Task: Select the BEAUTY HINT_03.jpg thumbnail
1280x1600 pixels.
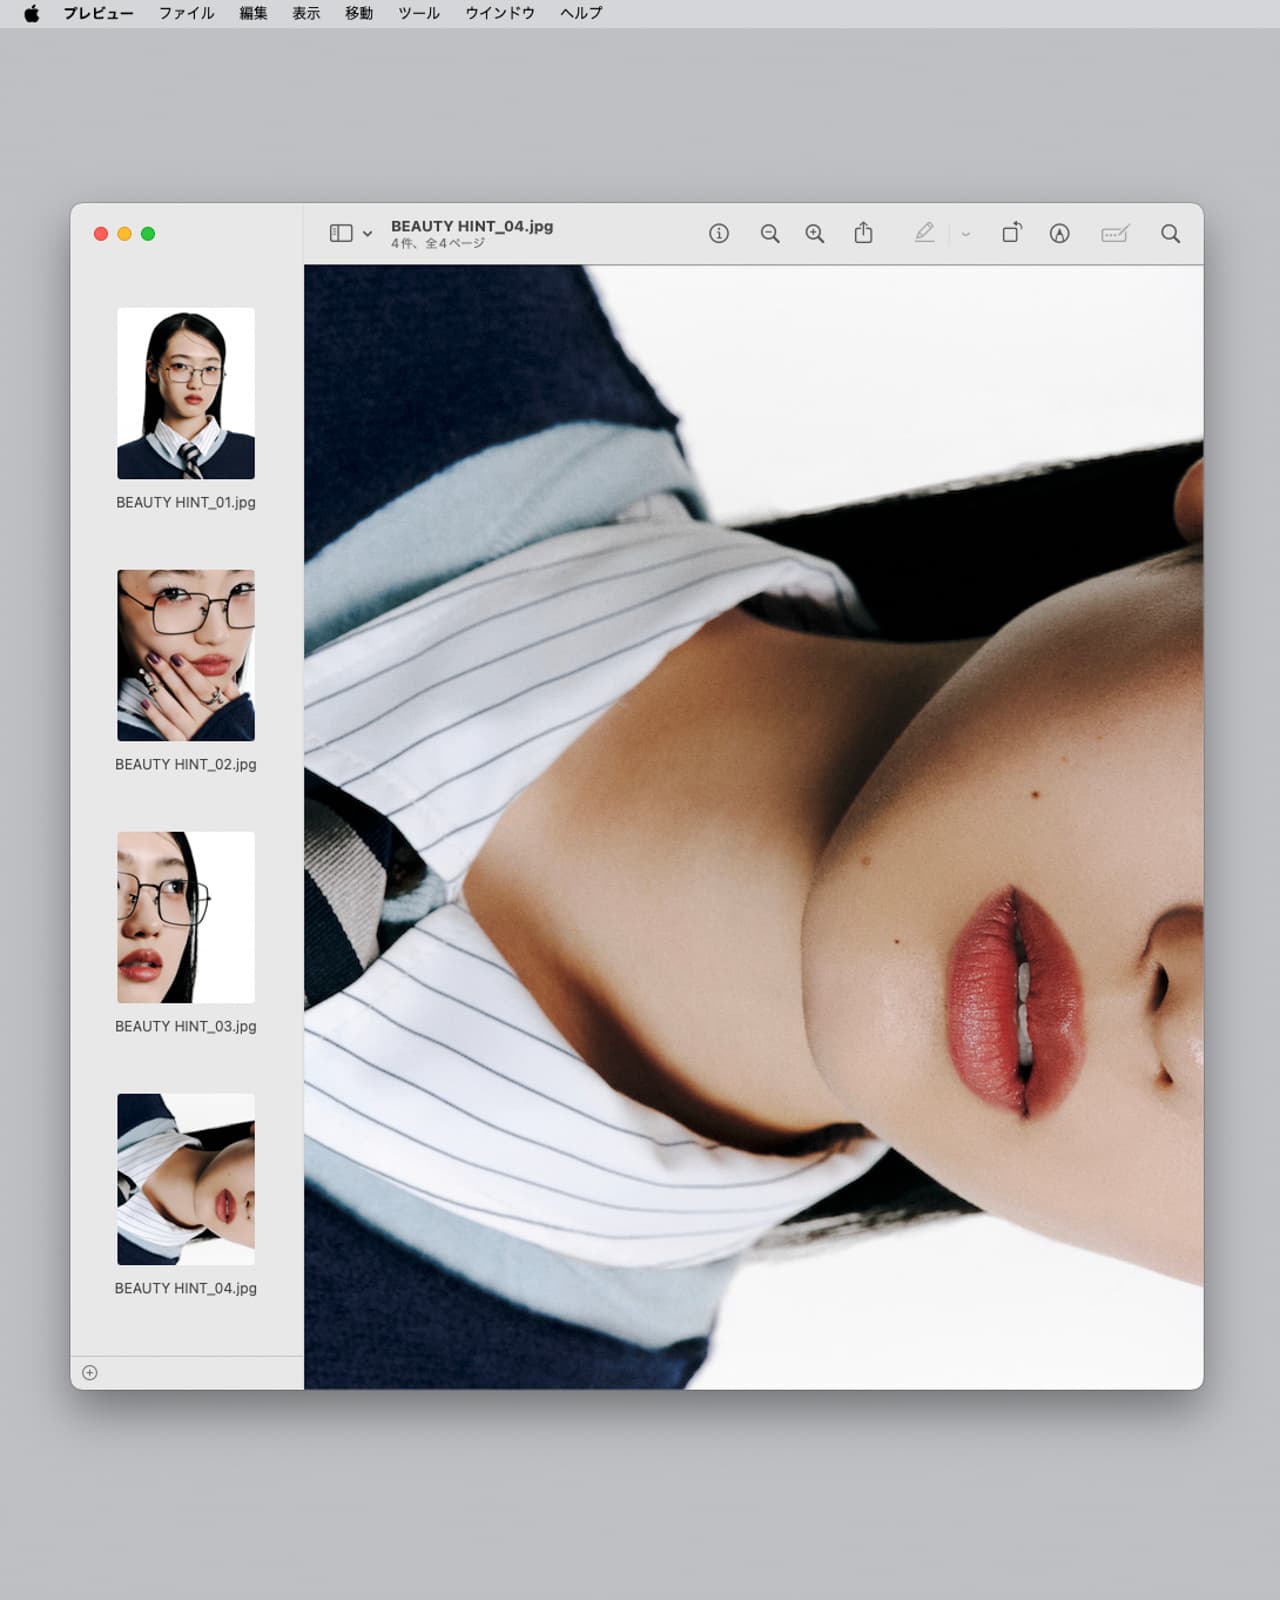Action: (186, 917)
